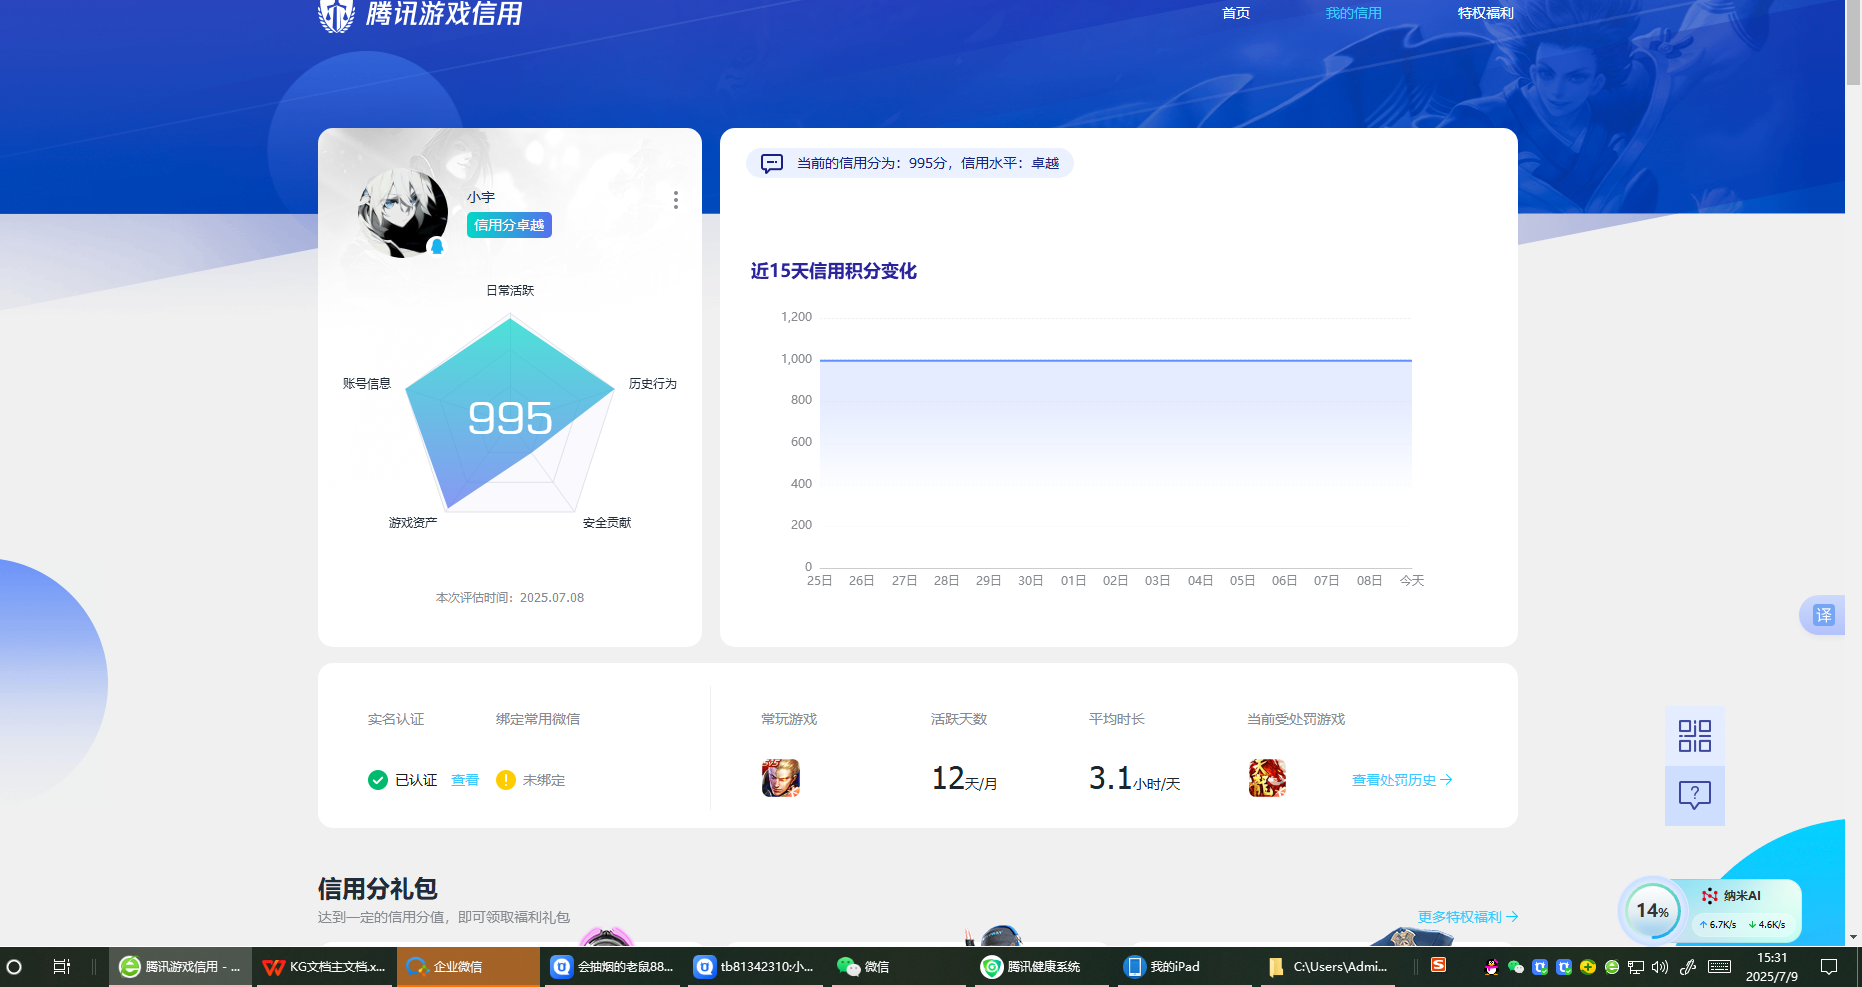Click the green 360 browser tray icon
Viewport: 1862px width, 987px height.
click(1612, 967)
